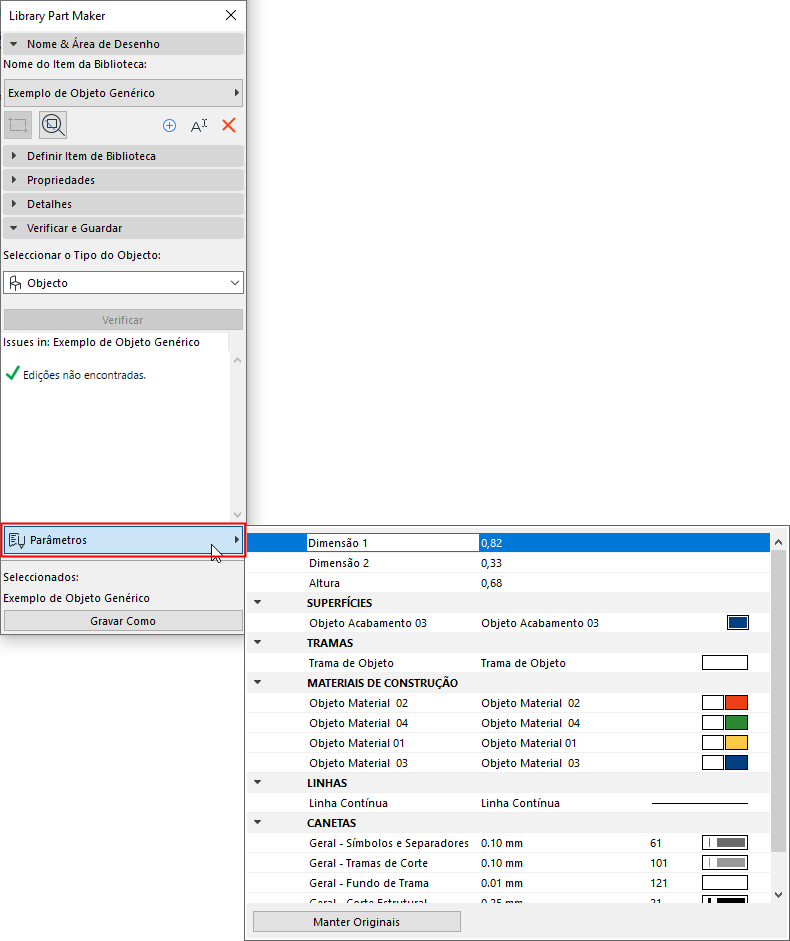Image resolution: width=790 pixels, height=941 pixels.
Task: Click the Objeto Material 03 parameter name
Action: (358, 763)
